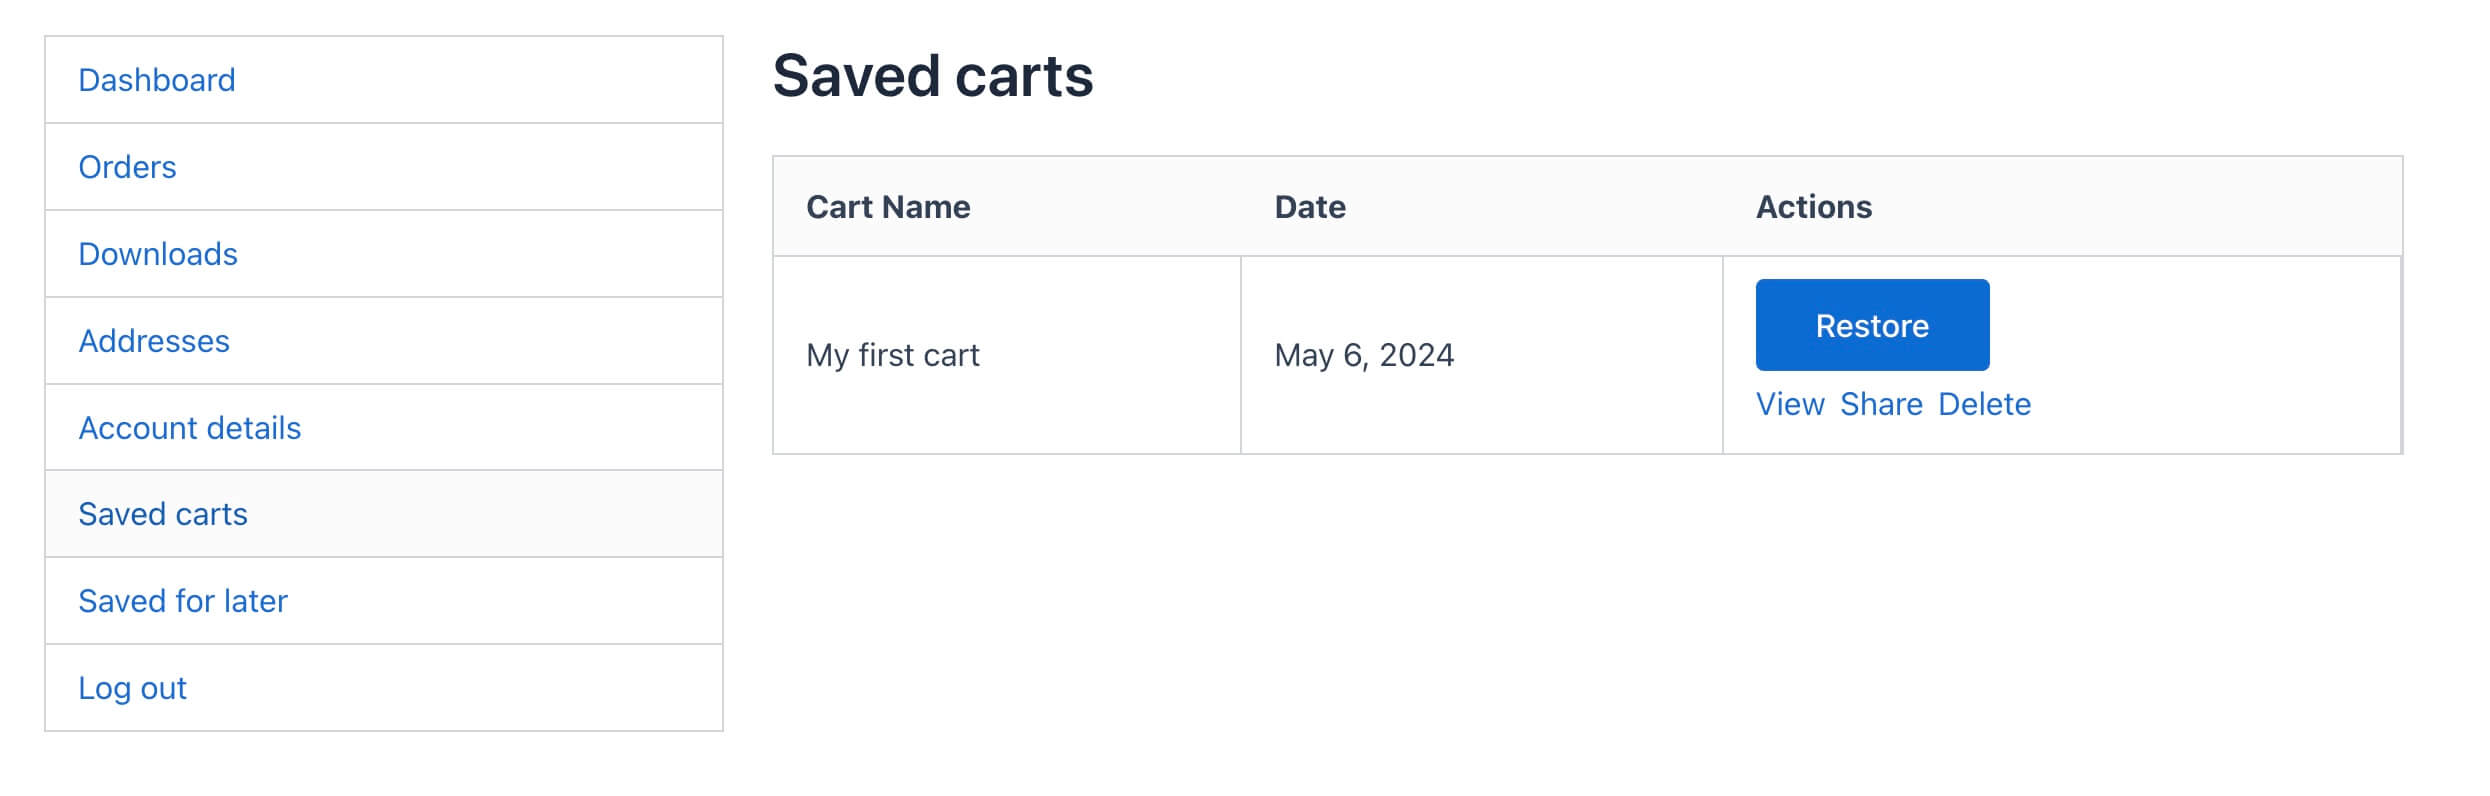Open the Downloads section
The image size is (2490, 796).
[x=158, y=254]
